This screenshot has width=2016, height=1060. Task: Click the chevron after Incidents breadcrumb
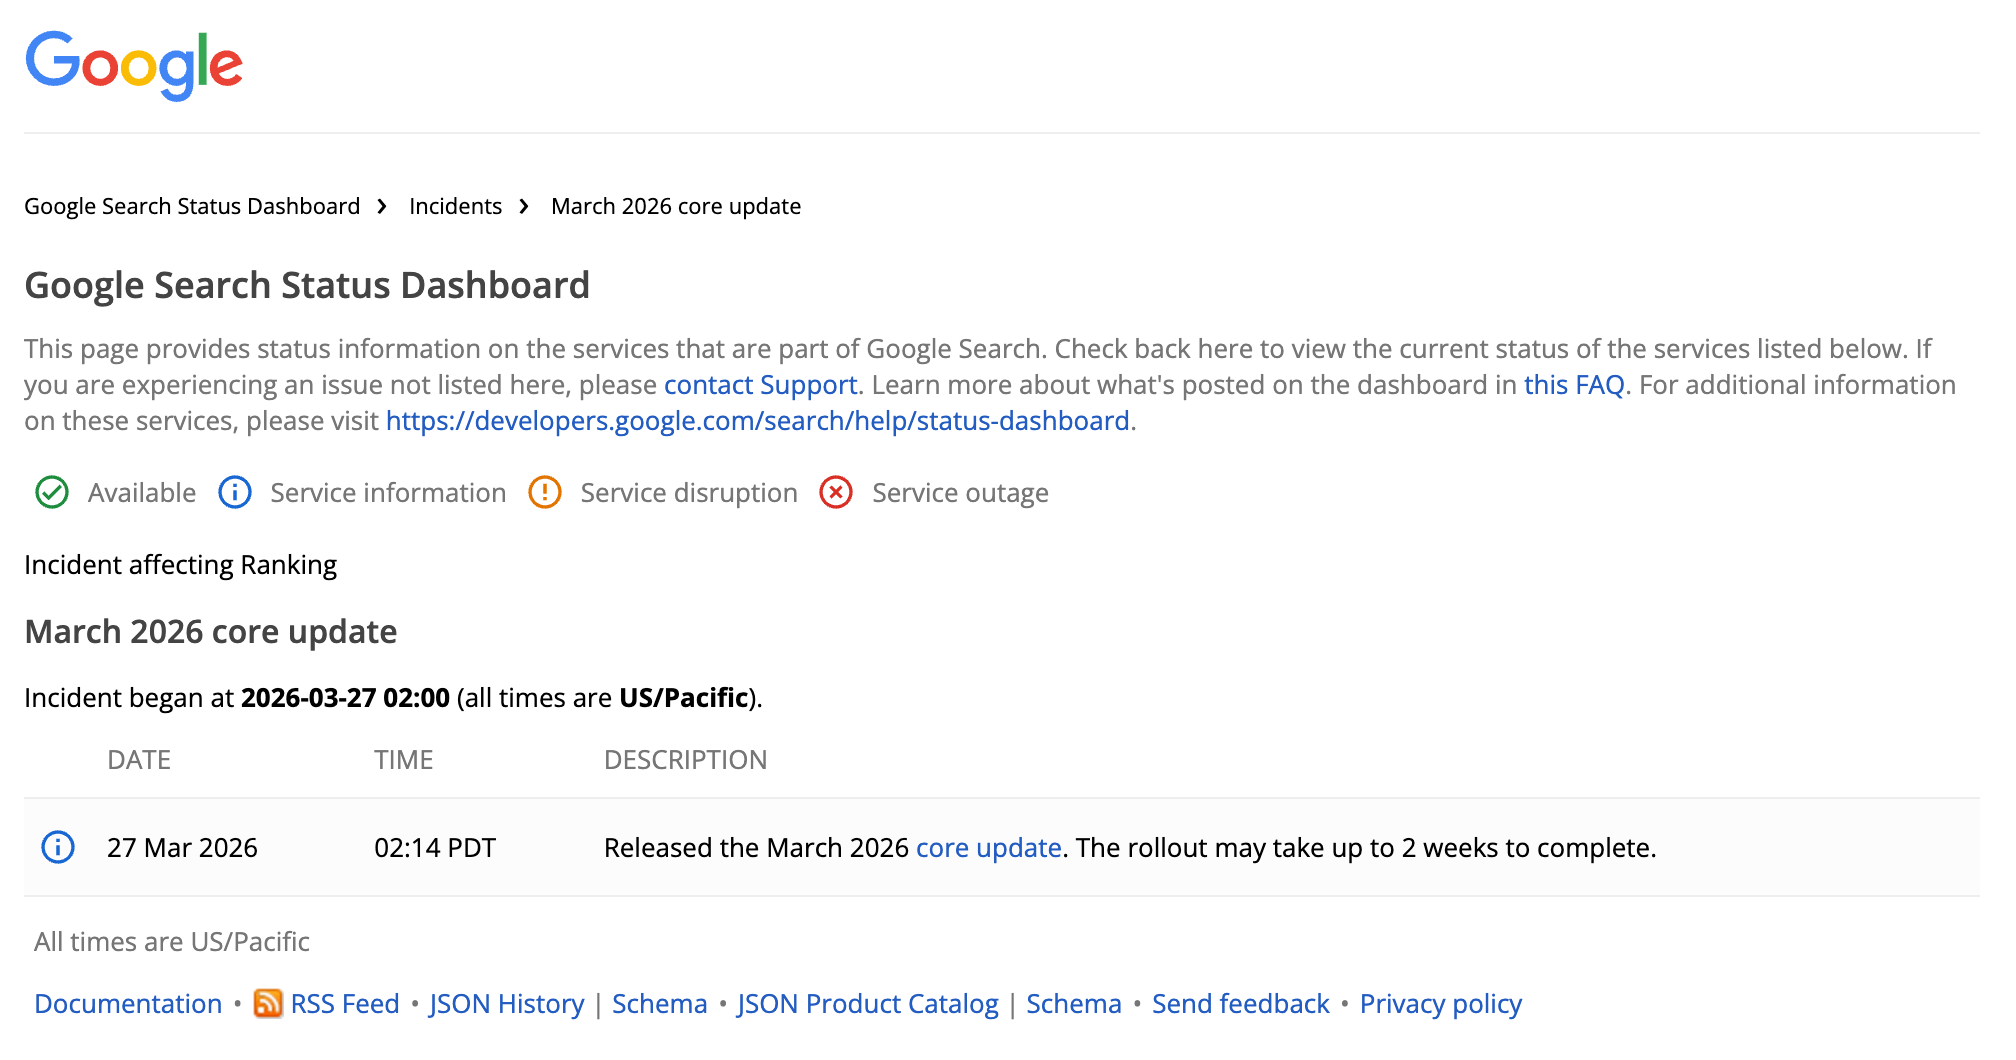524,206
